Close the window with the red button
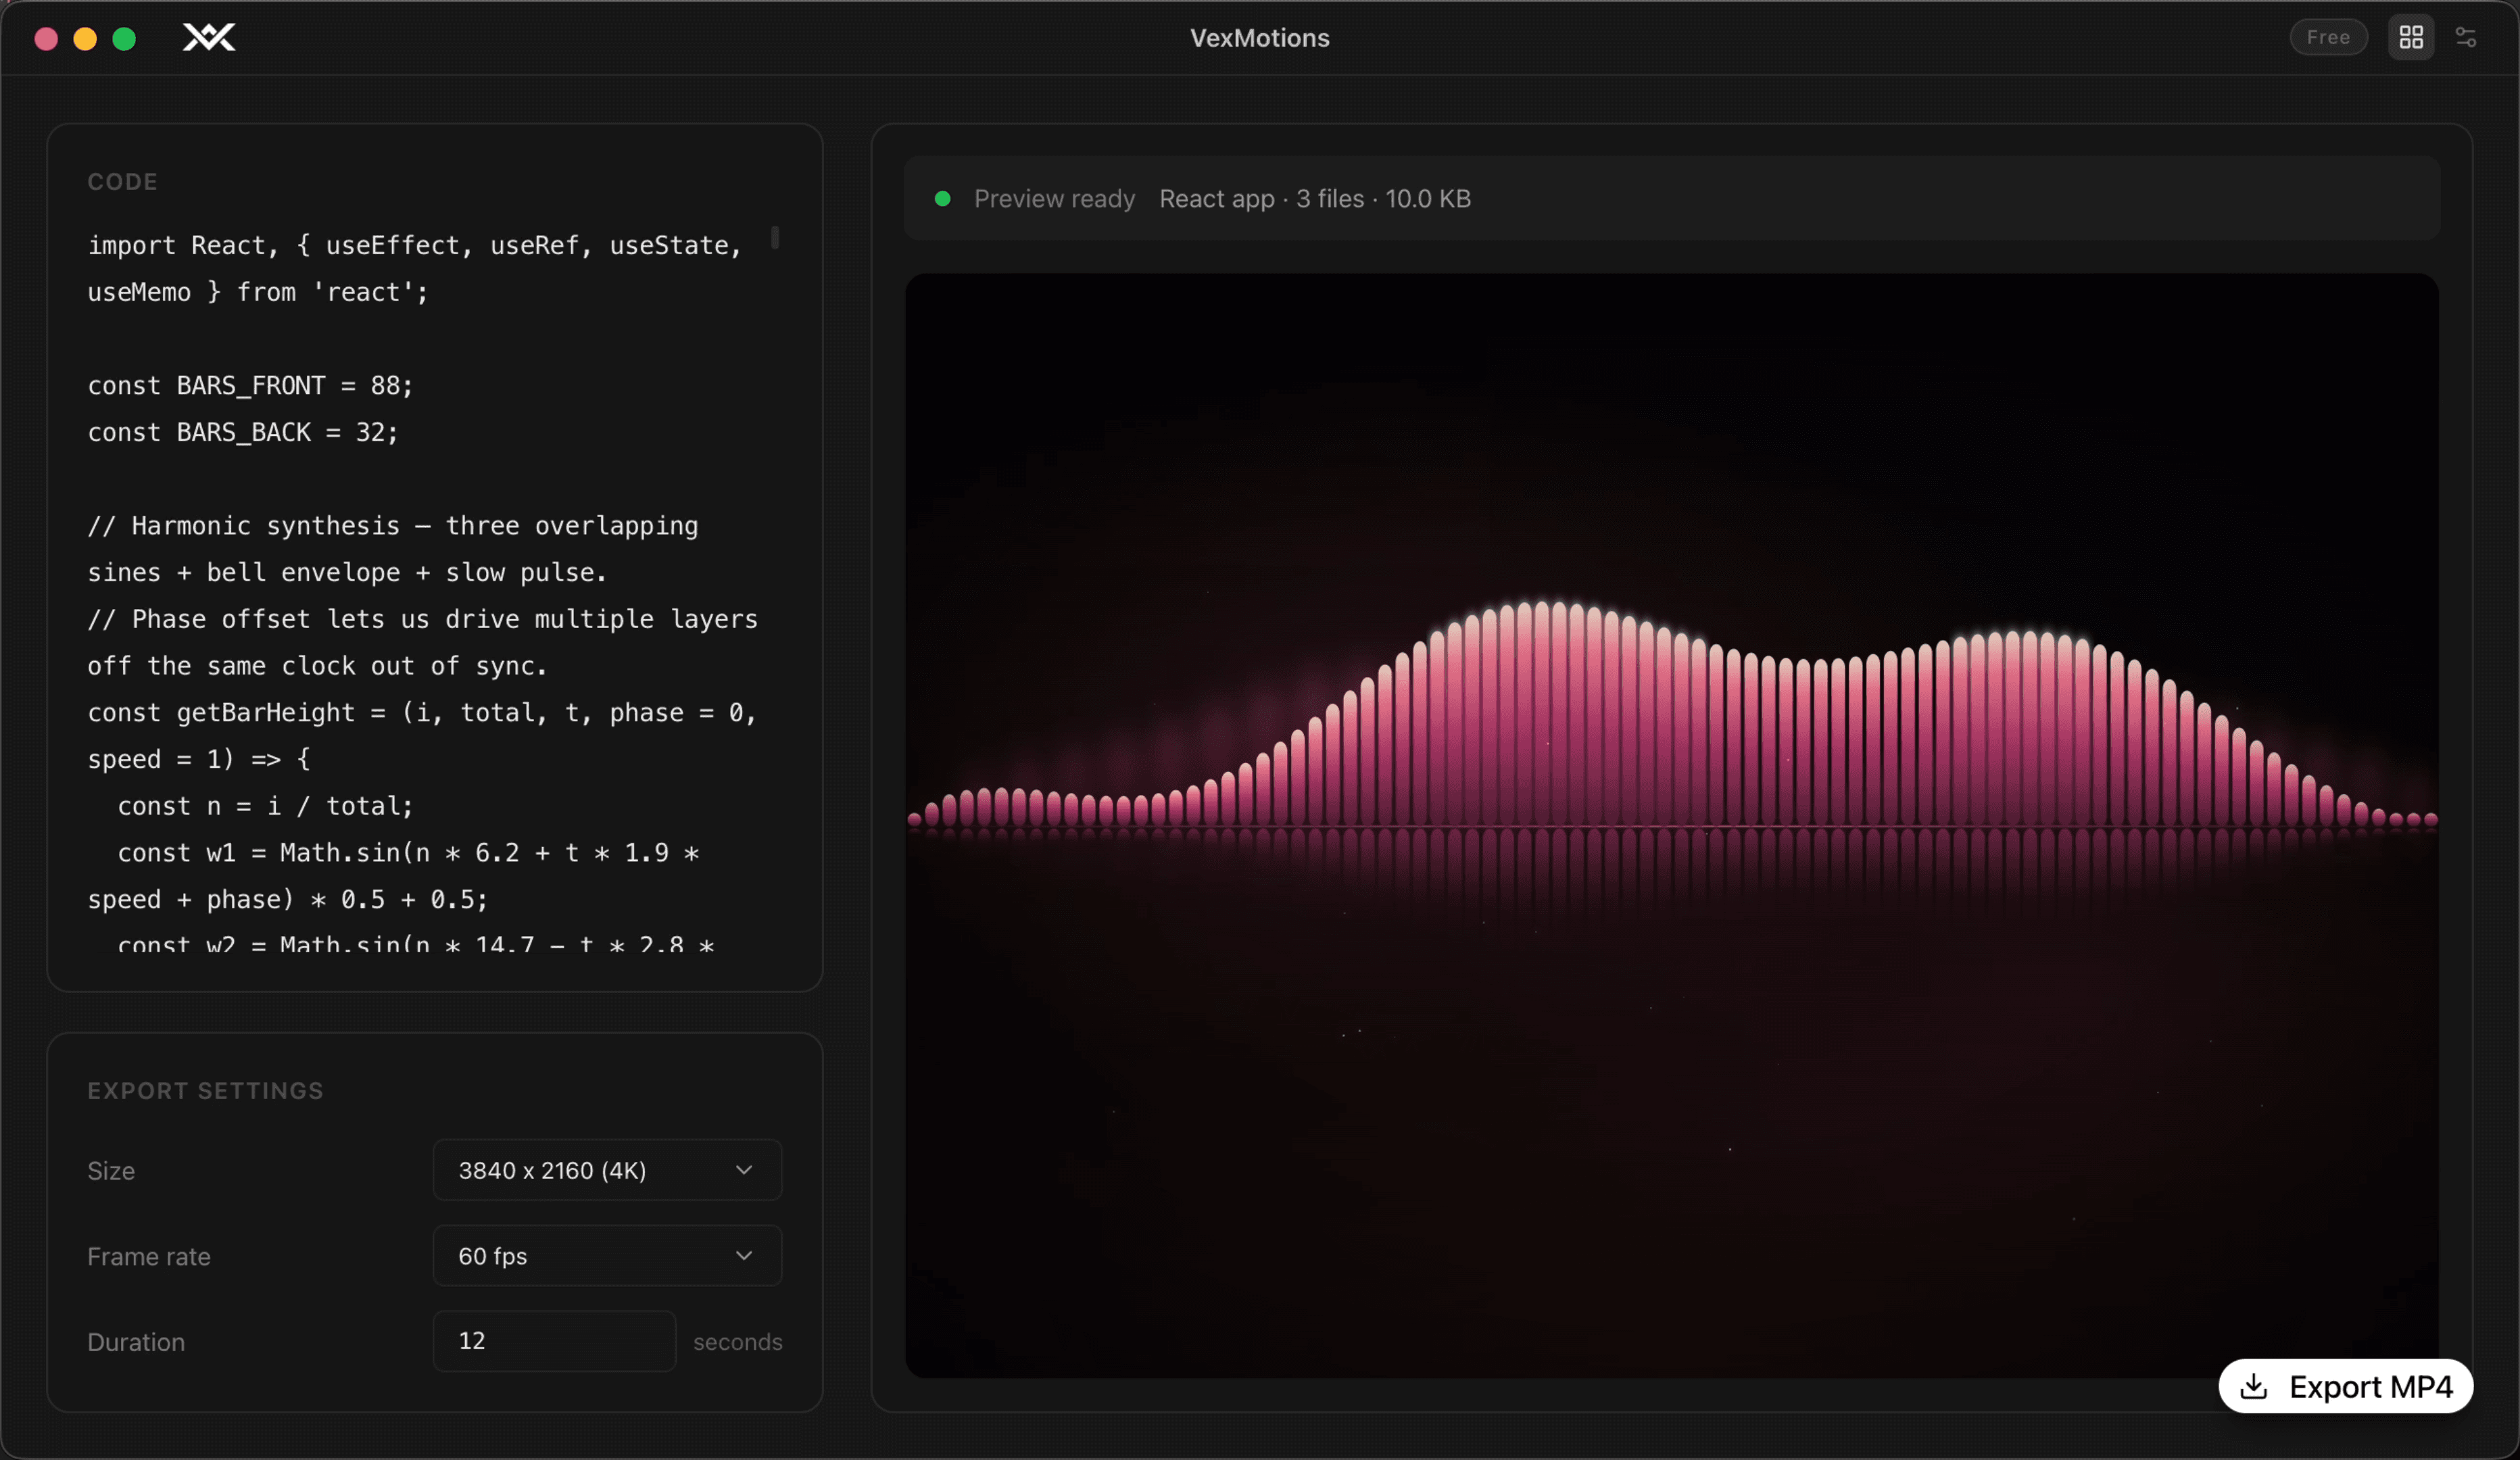Screen dimensions: 2520x1460 [x=46, y=39]
